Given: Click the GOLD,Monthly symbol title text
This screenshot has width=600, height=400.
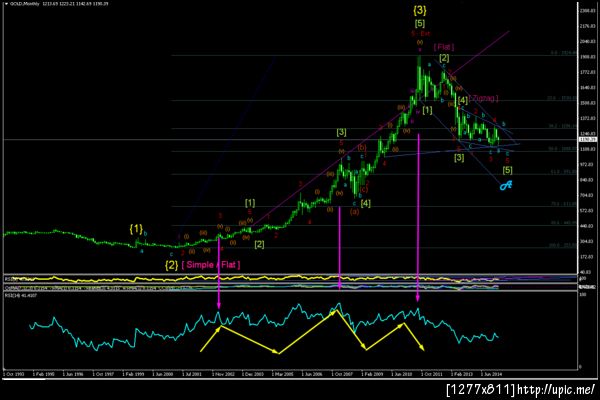Looking at the screenshot, I should coord(24,3).
